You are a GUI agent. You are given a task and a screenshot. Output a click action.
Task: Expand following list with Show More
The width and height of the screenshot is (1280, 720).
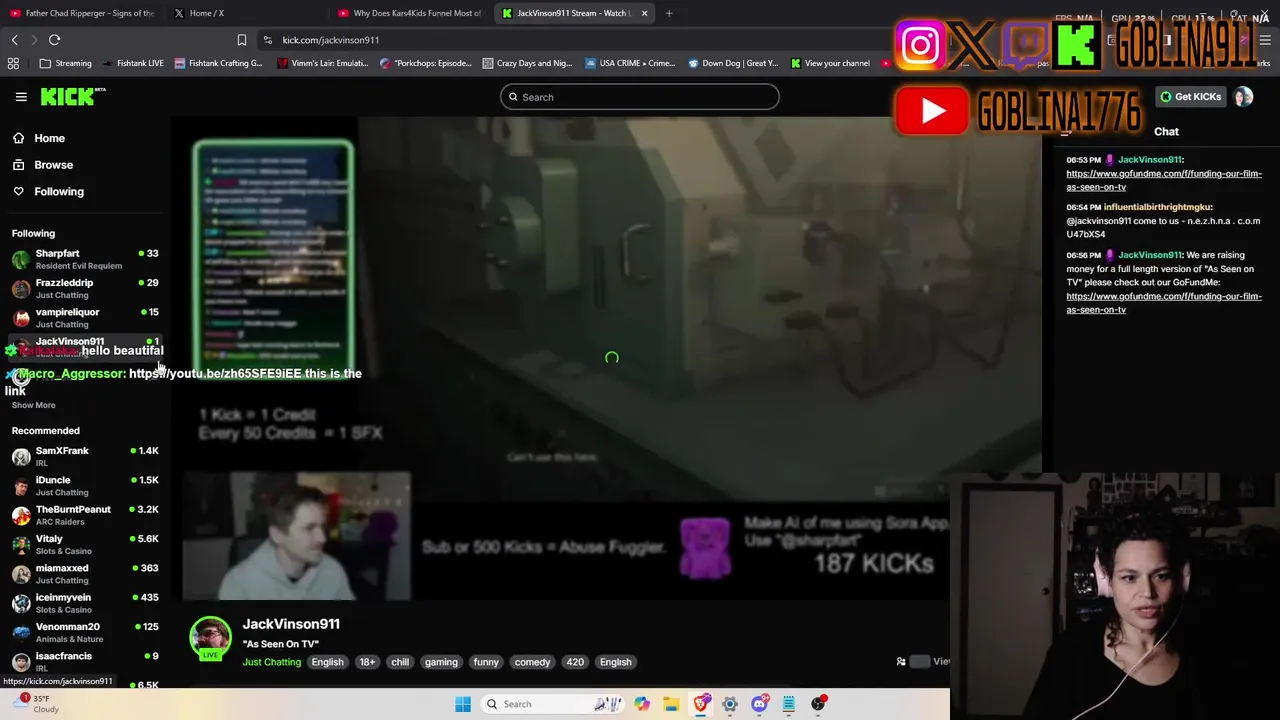point(33,405)
